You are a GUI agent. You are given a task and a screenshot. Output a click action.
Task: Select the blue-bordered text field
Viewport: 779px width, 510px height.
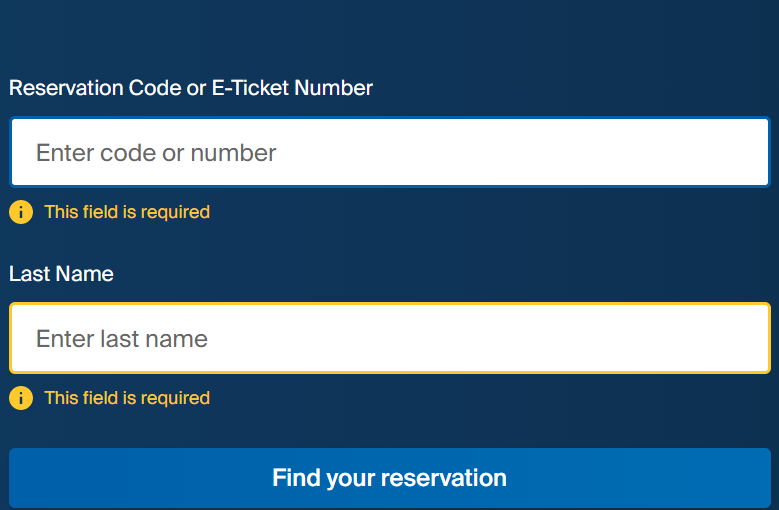click(x=390, y=152)
